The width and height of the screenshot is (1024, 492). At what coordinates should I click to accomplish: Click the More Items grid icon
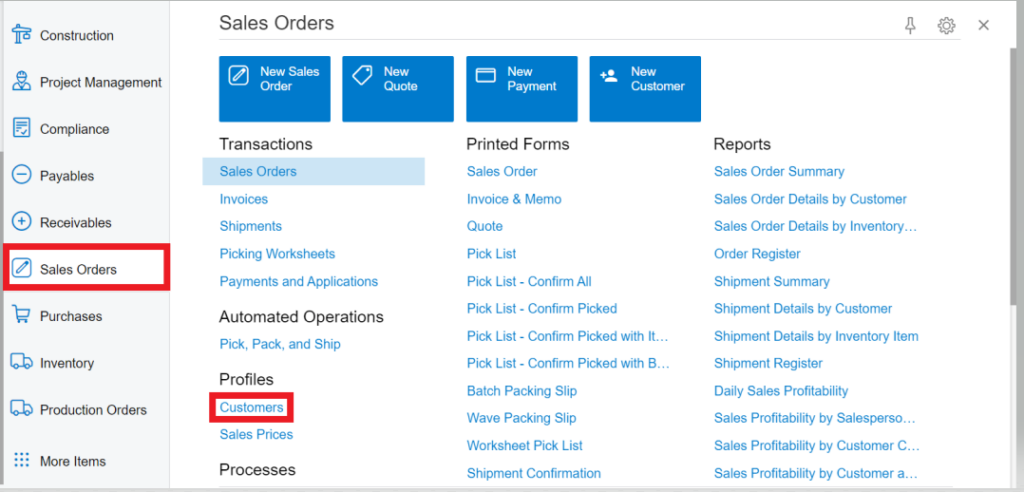(x=21, y=461)
